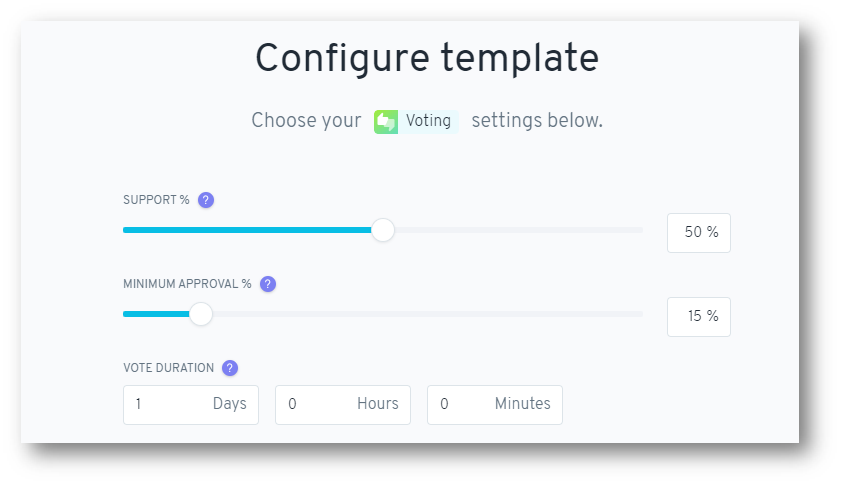Click the Support % slider handle
The image size is (841, 485).
(x=383, y=230)
